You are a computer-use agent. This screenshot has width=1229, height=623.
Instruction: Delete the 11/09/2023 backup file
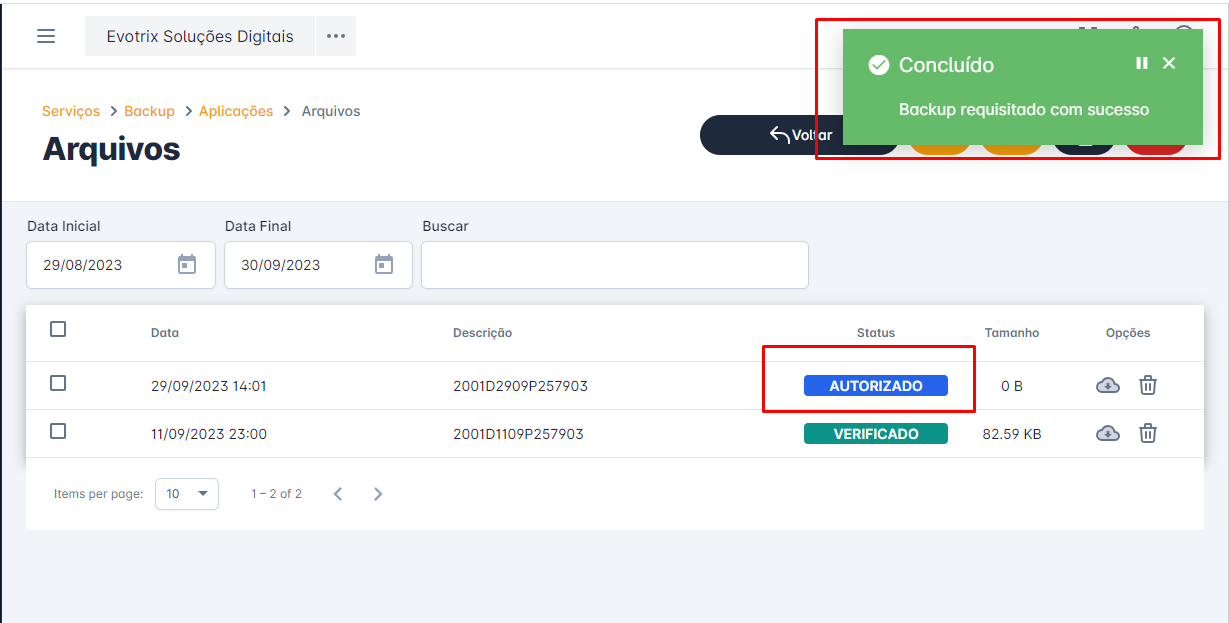(1148, 433)
